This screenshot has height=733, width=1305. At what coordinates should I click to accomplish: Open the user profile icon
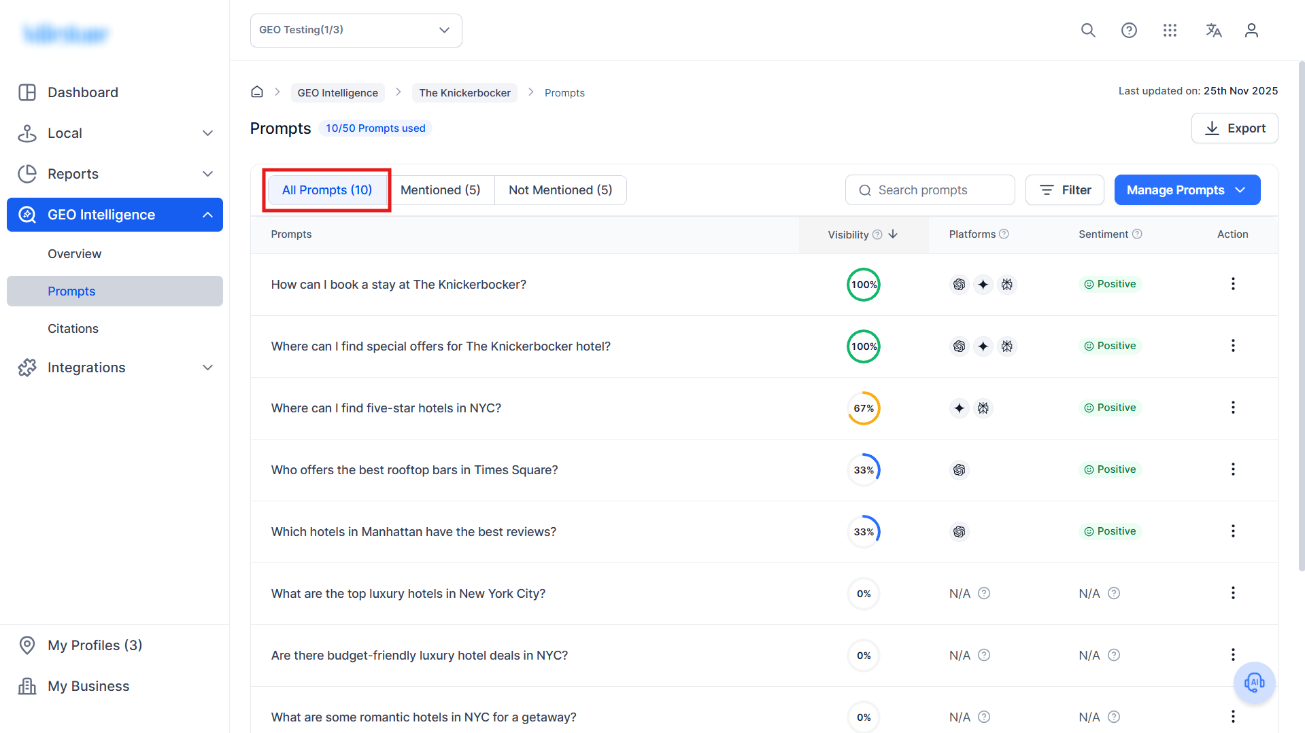click(1251, 31)
